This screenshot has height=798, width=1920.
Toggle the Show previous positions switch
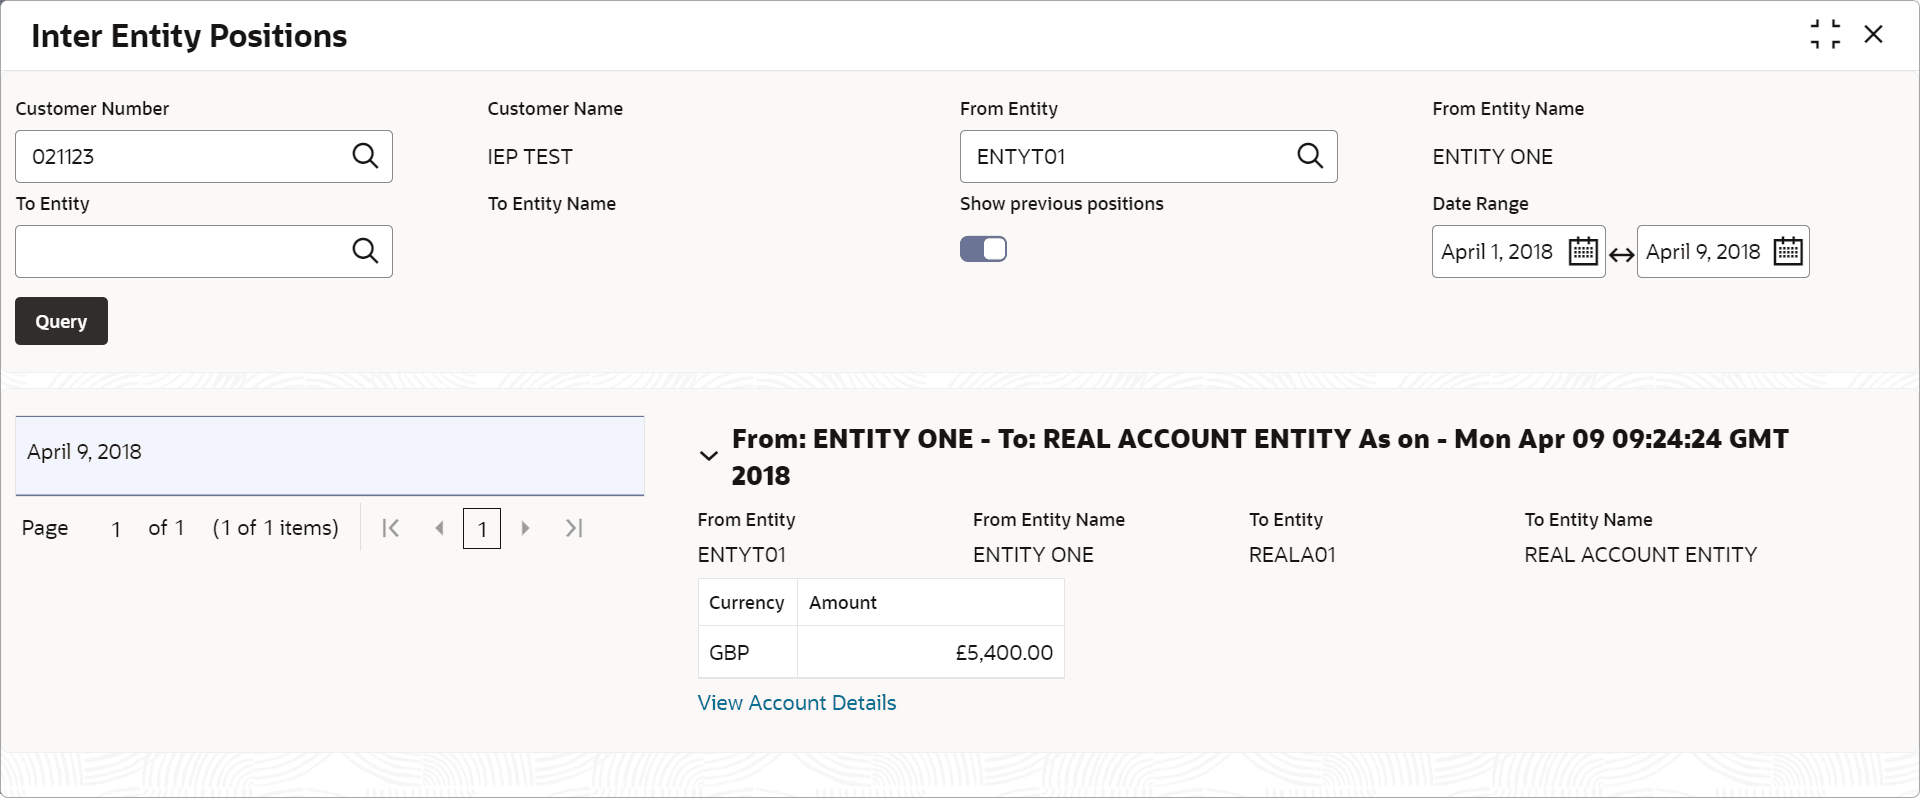[x=983, y=249]
